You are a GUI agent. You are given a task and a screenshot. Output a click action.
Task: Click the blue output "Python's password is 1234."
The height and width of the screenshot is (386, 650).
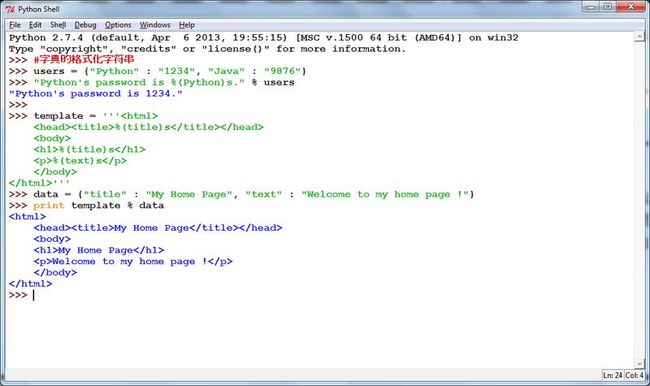(x=96, y=94)
